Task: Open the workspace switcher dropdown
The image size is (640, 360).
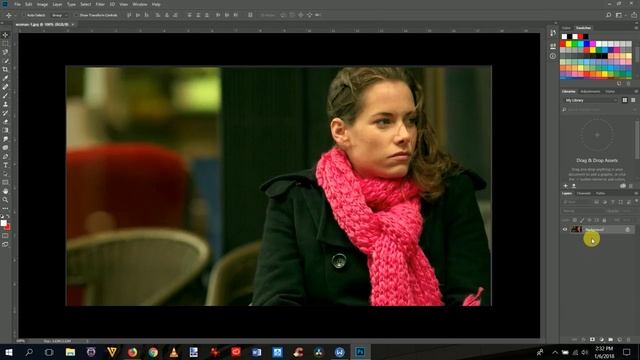Action: pos(620,15)
